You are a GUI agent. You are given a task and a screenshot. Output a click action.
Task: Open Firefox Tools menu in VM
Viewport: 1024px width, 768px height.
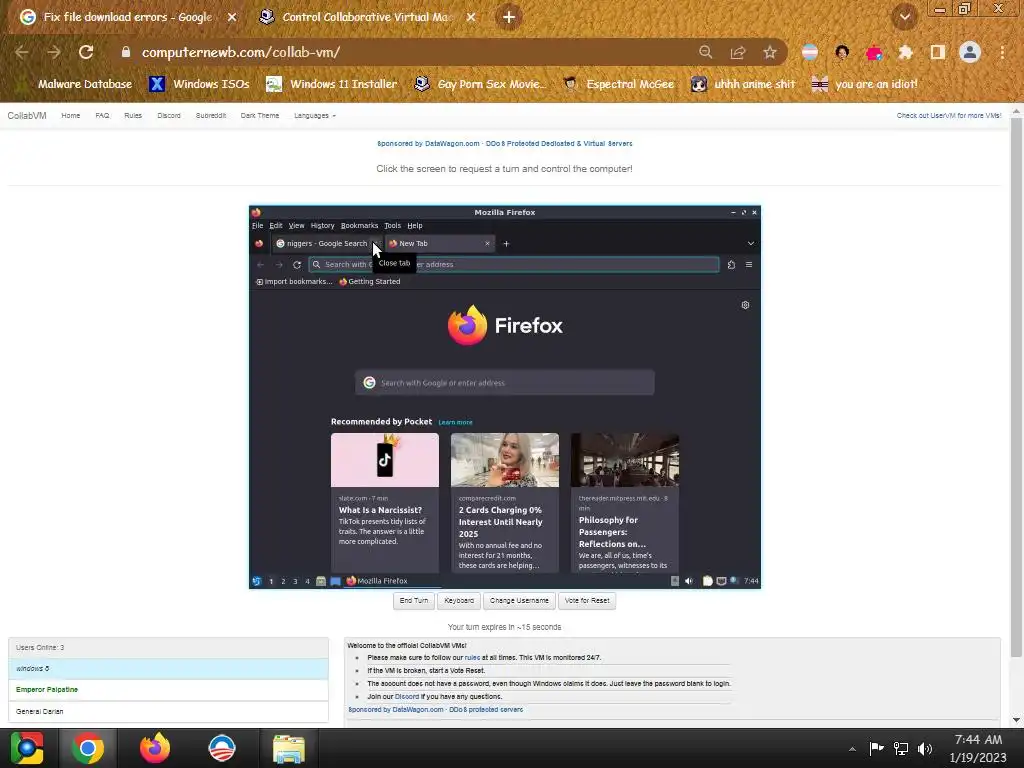(392, 225)
